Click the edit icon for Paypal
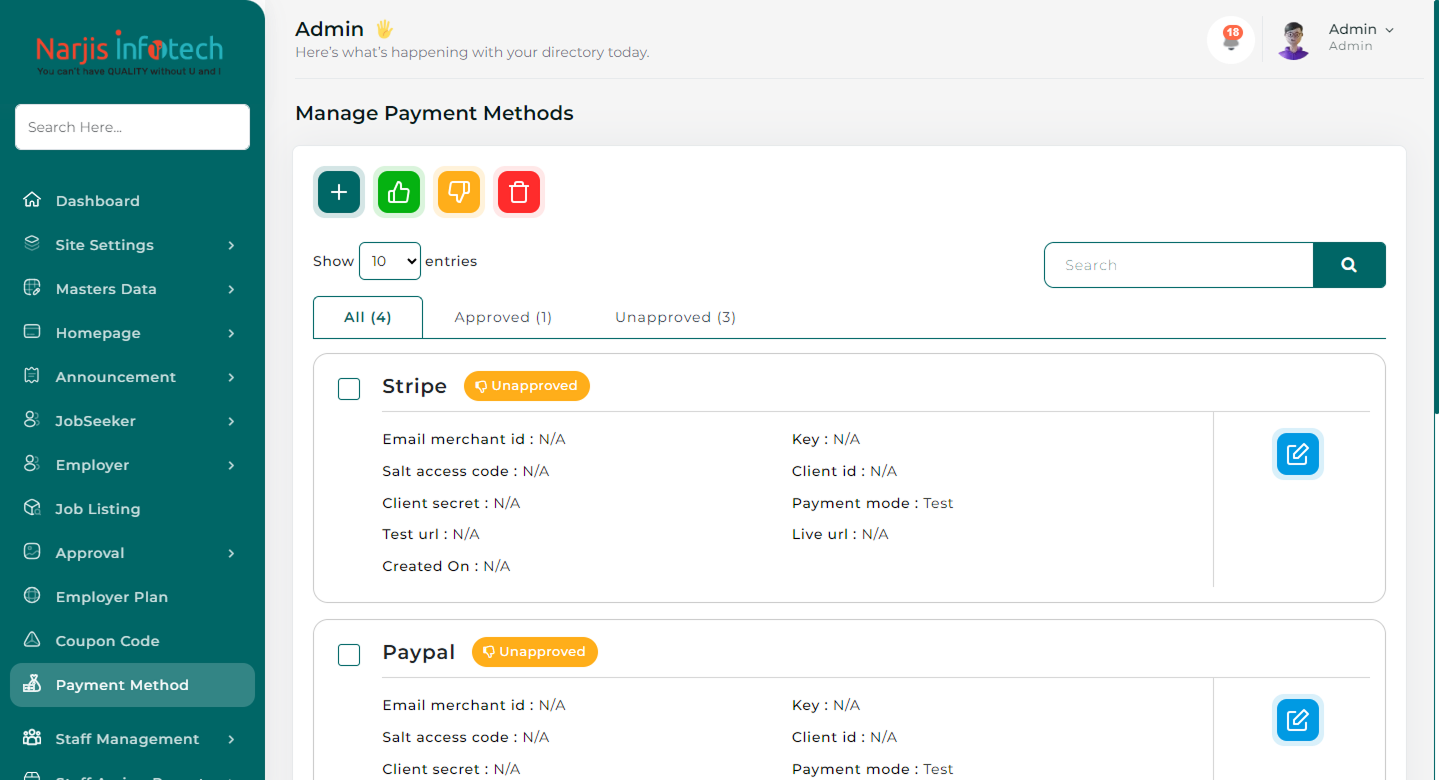 1297,720
